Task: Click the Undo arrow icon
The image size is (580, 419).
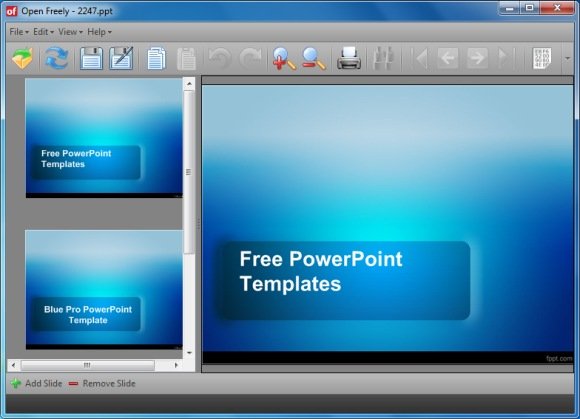Action: point(220,58)
